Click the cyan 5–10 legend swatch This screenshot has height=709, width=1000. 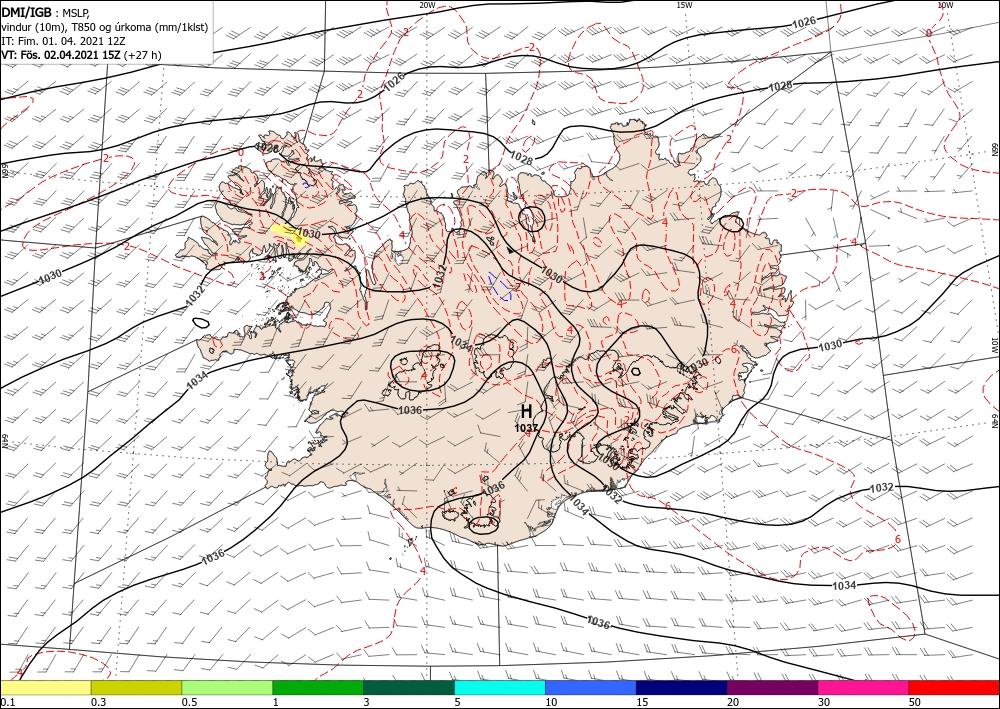[x=500, y=687]
